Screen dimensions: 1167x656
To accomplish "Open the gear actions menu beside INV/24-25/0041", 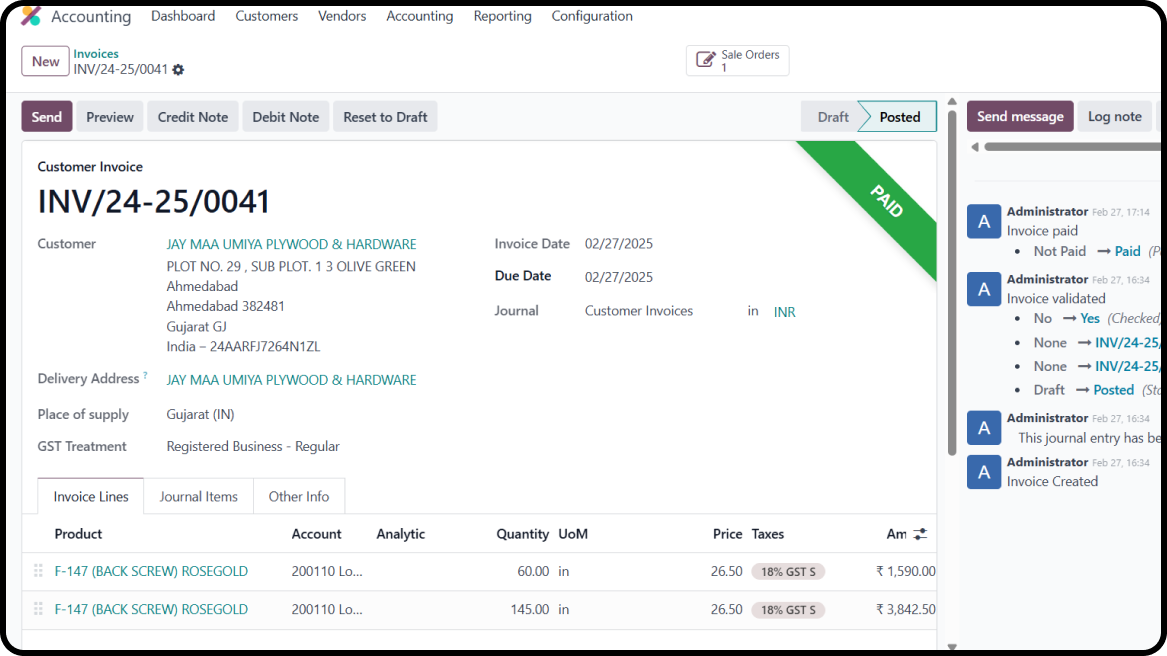I will pyautogui.click(x=178, y=70).
